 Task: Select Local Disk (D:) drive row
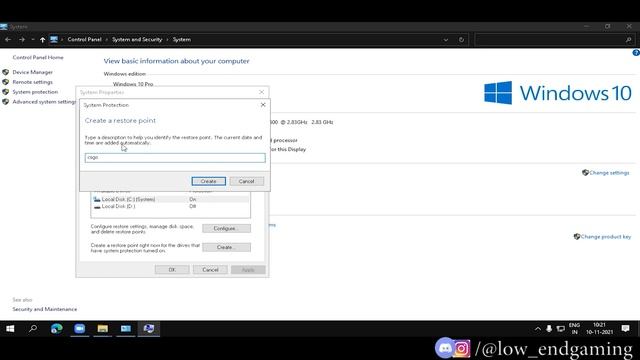click(x=170, y=207)
